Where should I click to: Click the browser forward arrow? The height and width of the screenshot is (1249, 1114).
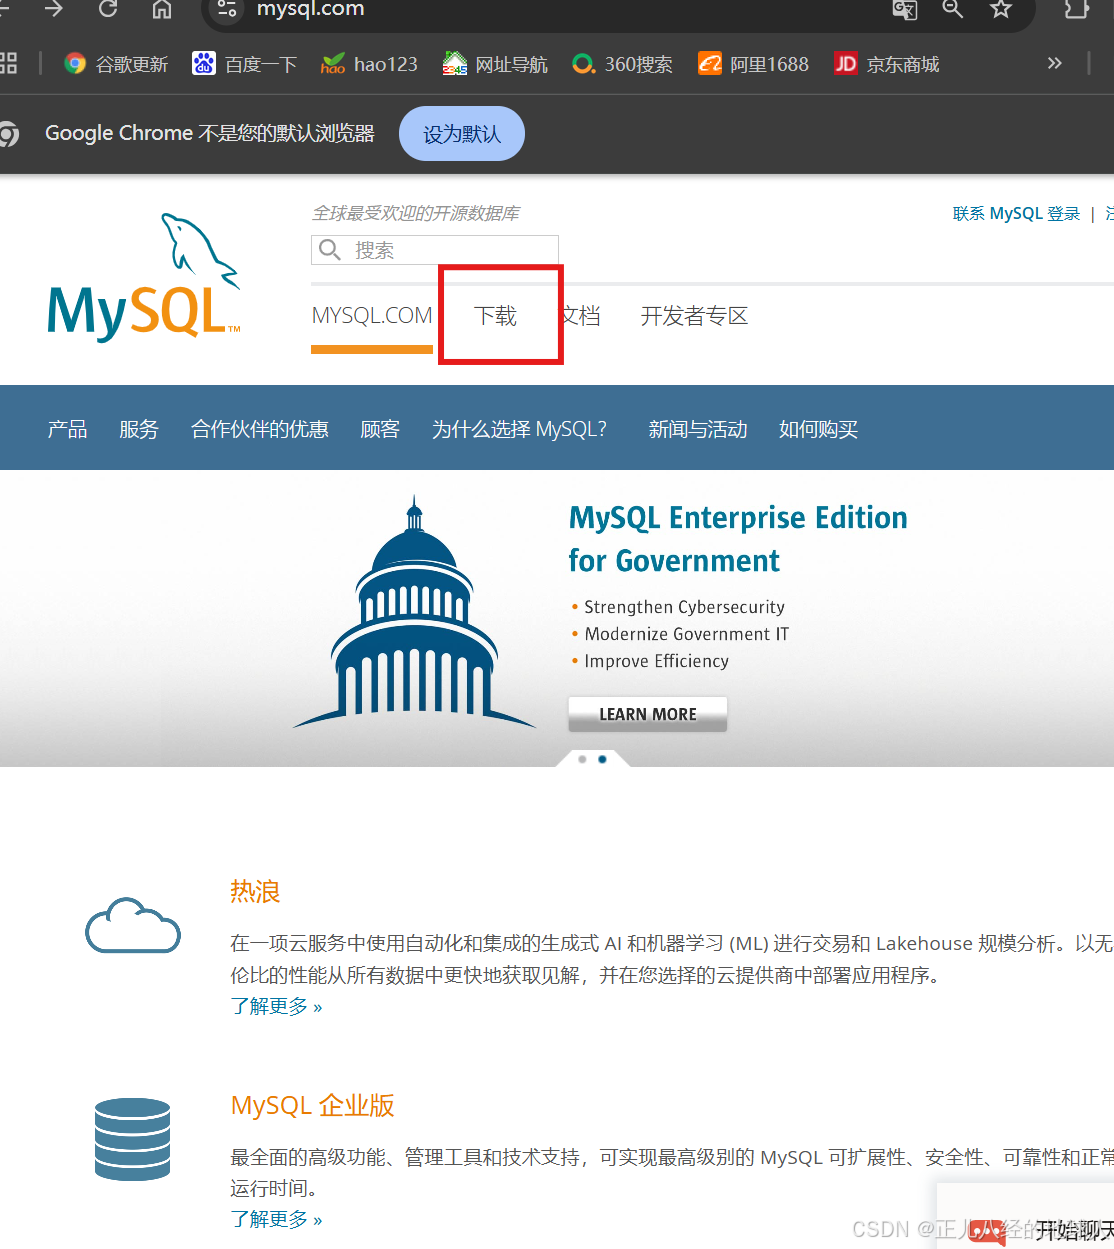click(x=53, y=8)
